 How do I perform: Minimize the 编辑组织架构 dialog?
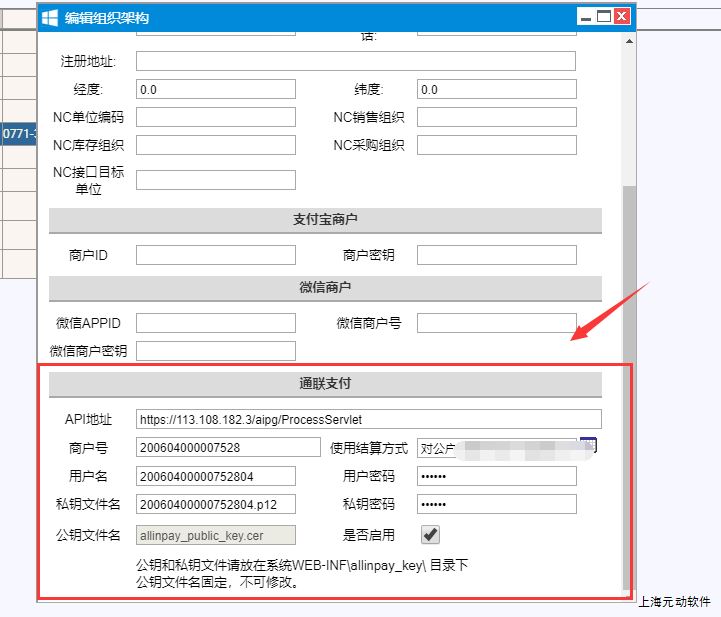pyautogui.click(x=584, y=16)
